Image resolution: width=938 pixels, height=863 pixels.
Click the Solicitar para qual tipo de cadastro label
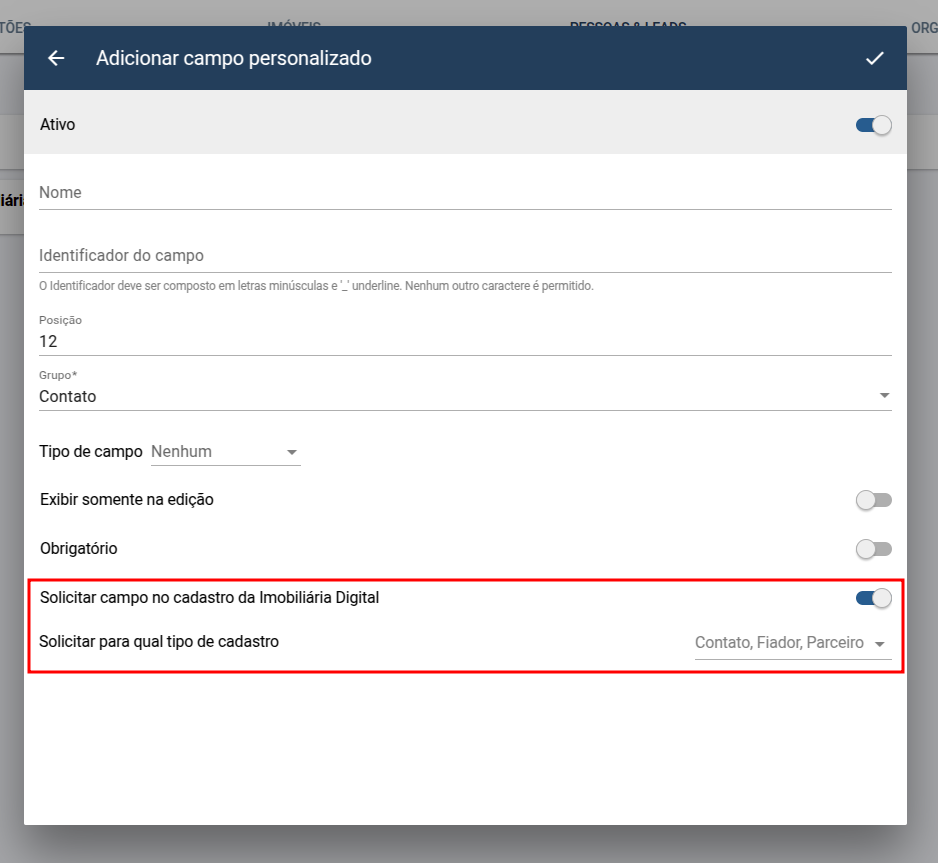159,642
